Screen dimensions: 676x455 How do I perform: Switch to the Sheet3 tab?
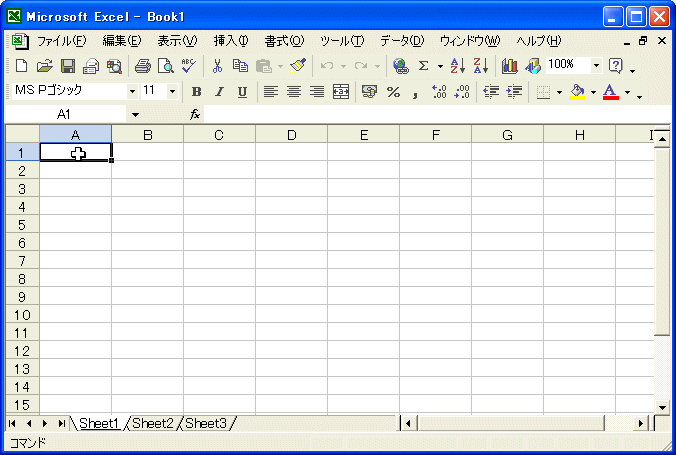(x=206, y=424)
